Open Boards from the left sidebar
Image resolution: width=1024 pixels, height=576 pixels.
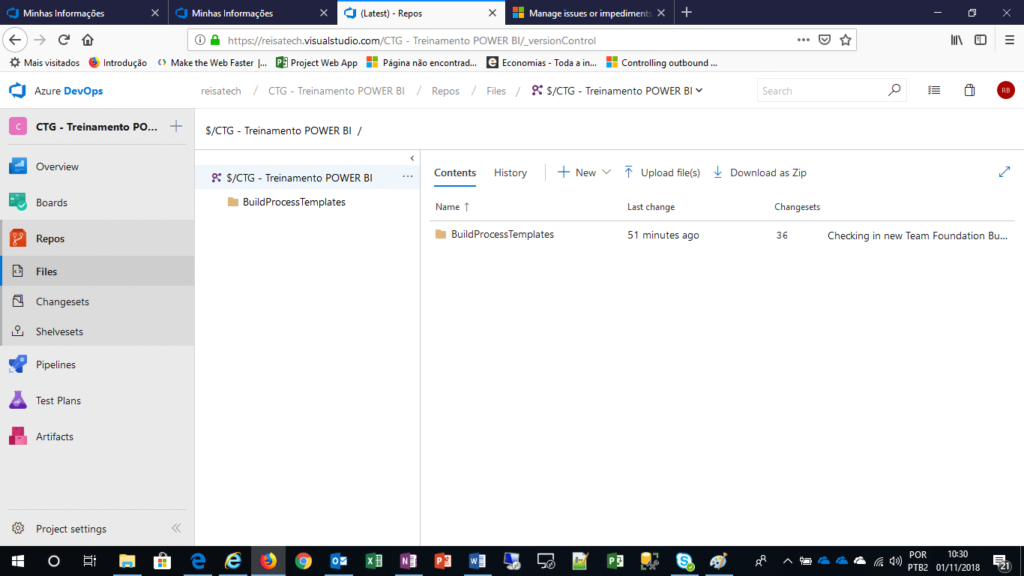pos(51,203)
